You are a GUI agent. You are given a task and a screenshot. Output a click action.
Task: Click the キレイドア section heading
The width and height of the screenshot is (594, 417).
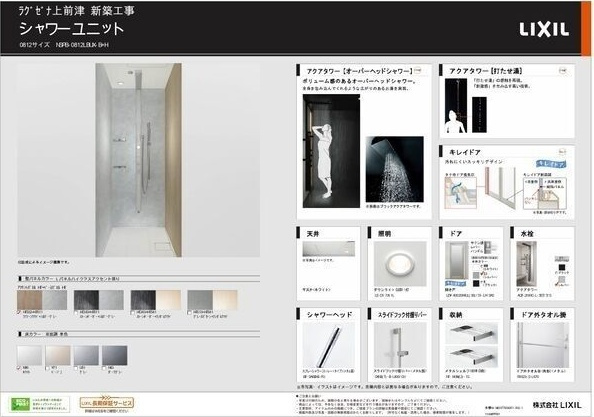tap(464, 152)
